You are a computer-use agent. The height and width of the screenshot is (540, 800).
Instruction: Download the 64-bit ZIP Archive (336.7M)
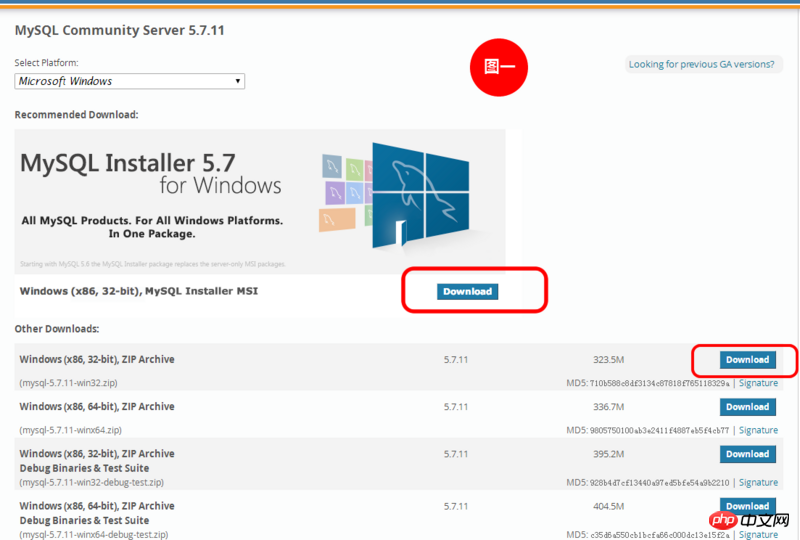(x=747, y=407)
